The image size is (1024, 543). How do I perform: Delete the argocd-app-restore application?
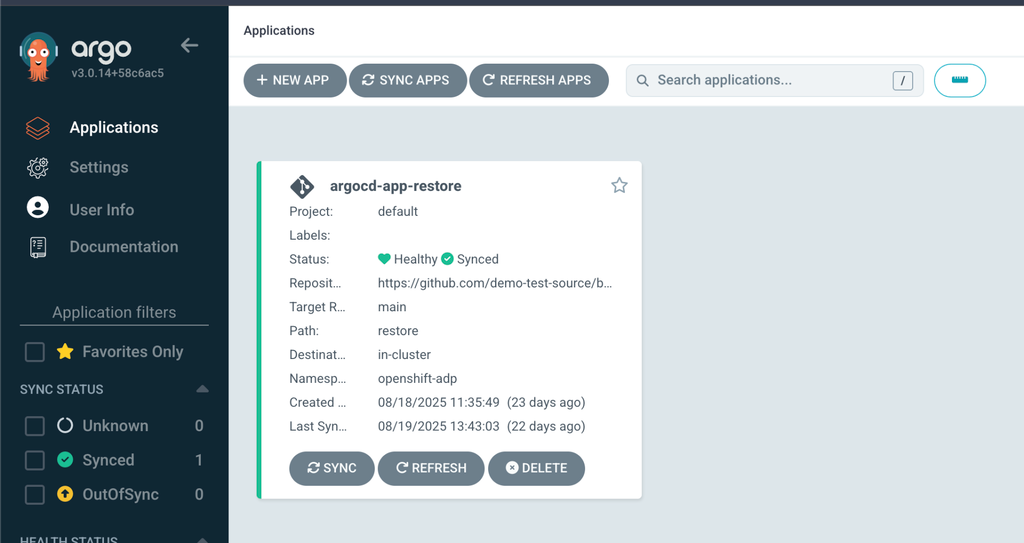tap(536, 468)
